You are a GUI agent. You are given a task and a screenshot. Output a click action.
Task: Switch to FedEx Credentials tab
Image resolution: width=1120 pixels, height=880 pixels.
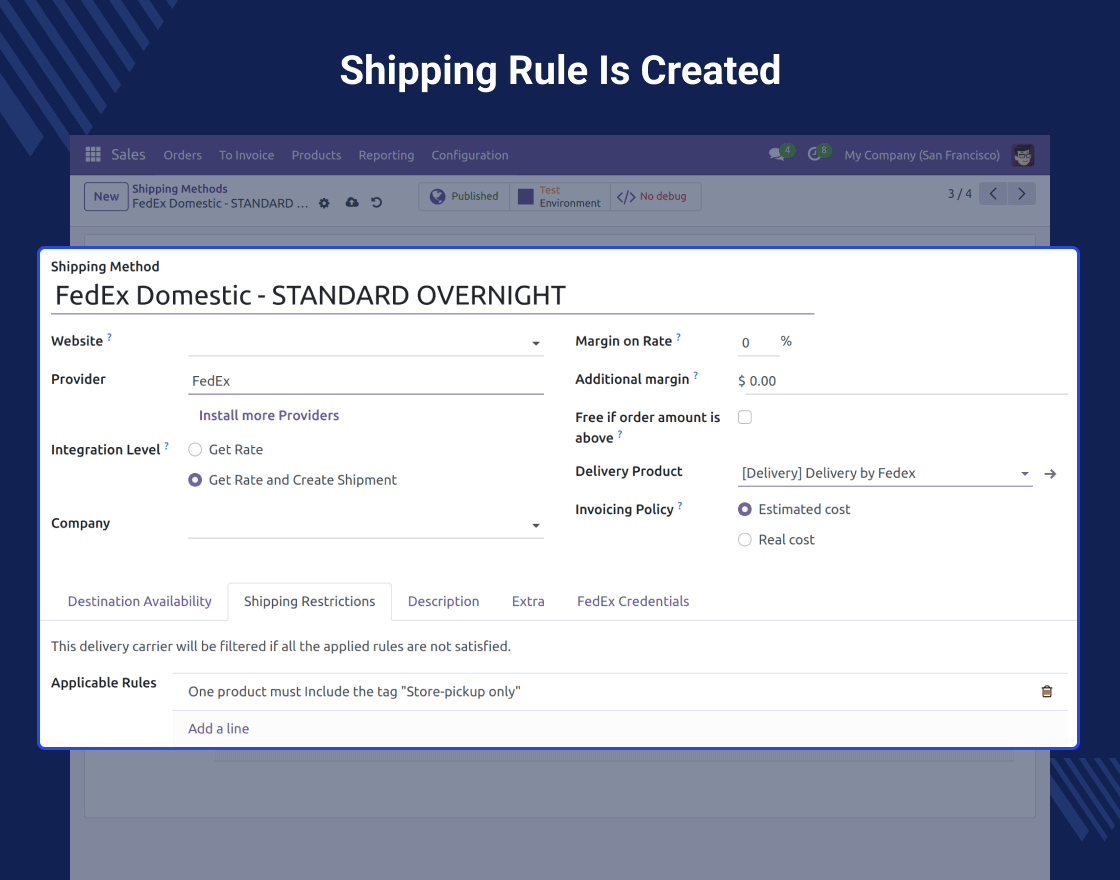click(x=633, y=601)
